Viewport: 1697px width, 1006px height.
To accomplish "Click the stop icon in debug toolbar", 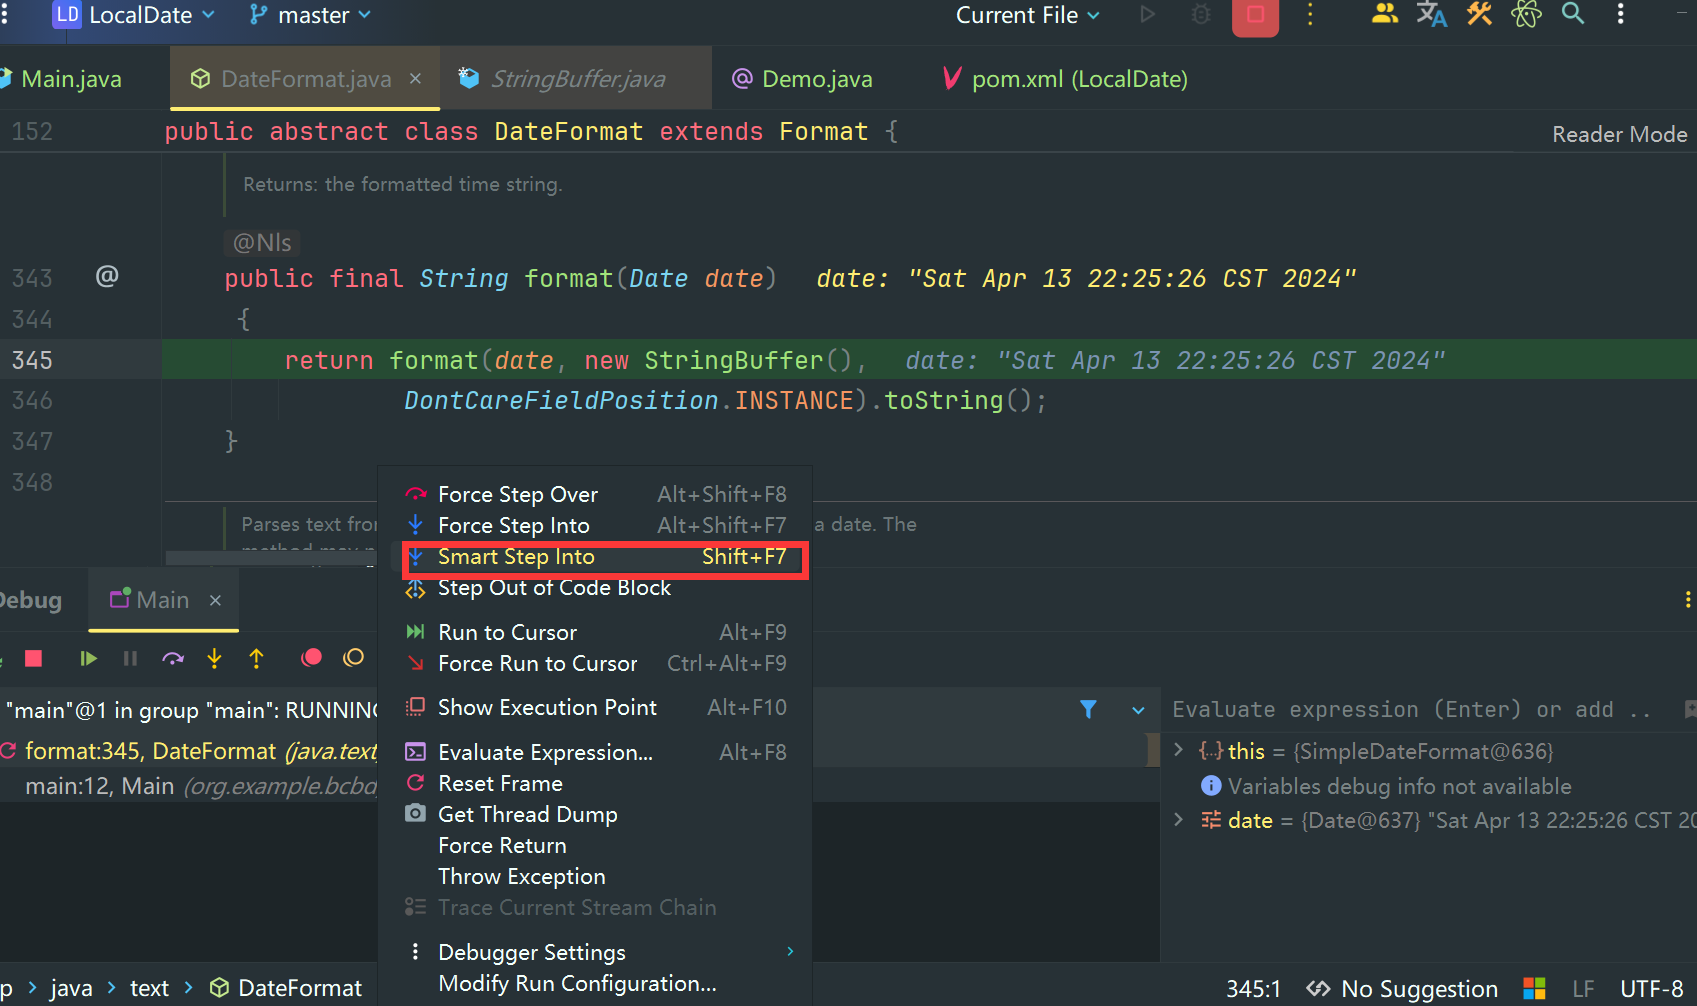I will pyautogui.click(x=33, y=658).
